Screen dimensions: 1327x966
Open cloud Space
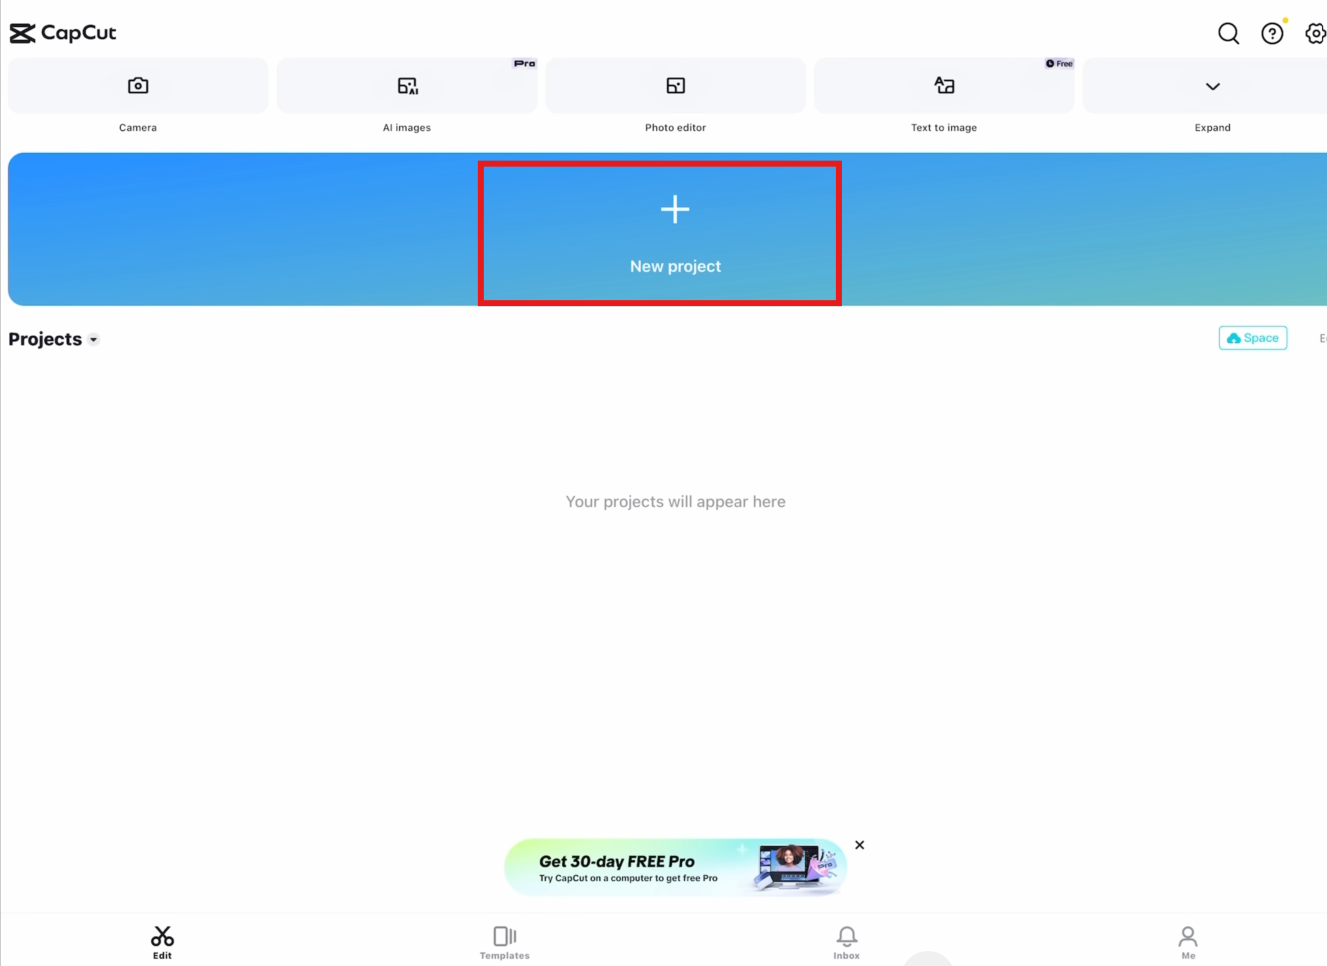1252,338
